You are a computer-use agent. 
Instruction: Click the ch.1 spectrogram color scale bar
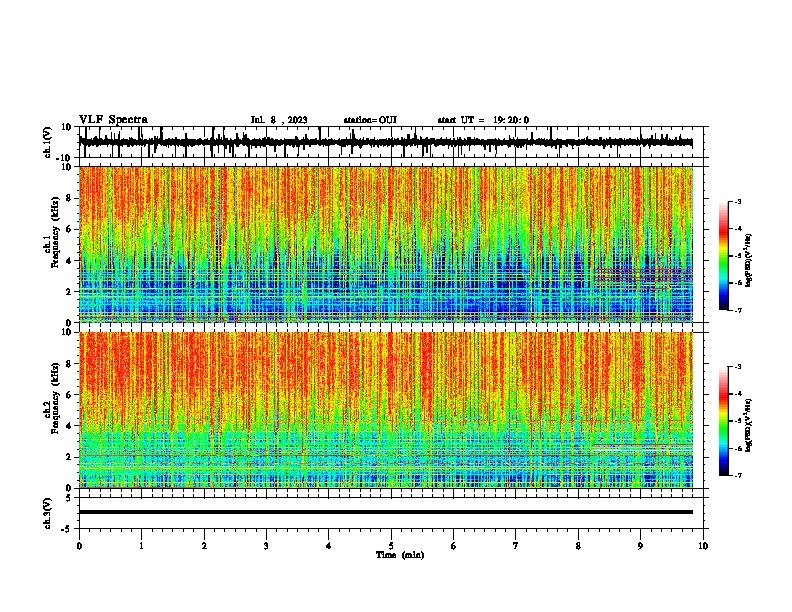coord(723,256)
